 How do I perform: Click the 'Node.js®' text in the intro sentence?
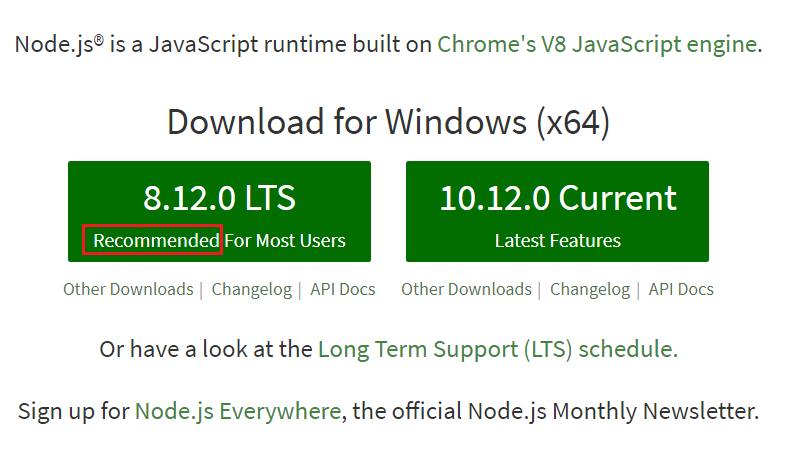coord(59,44)
